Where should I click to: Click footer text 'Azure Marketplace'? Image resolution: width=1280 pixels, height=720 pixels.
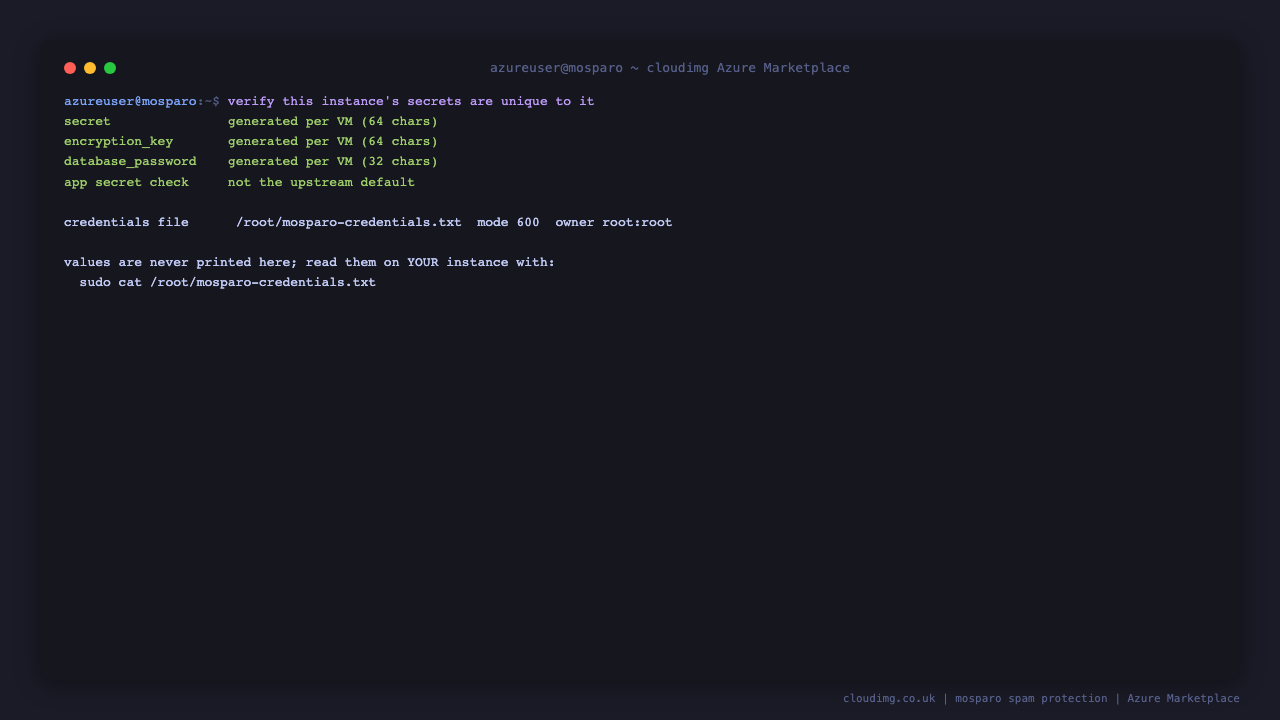[x=1183, y=699]
